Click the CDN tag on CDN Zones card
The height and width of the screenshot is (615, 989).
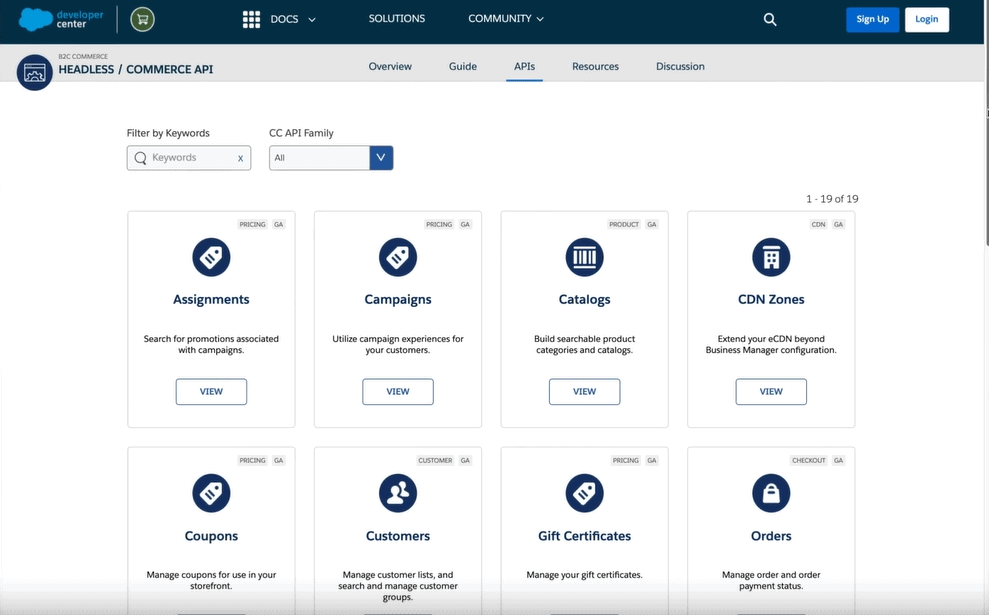(818, 225)
